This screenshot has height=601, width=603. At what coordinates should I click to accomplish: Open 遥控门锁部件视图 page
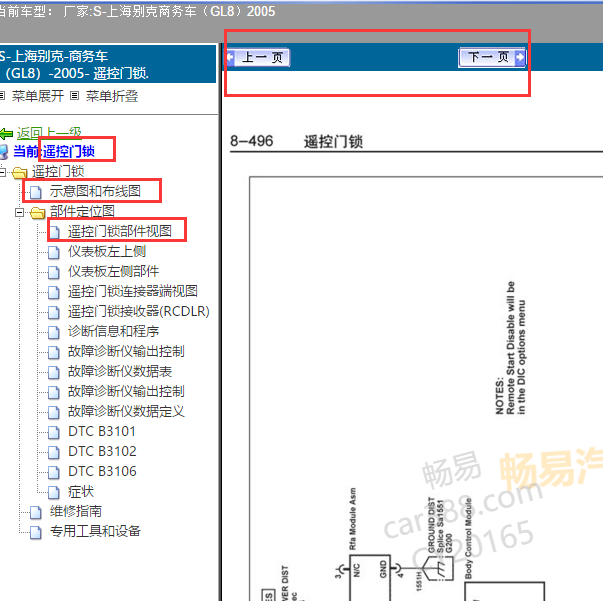pyautogui.click(x=120, y=231)
